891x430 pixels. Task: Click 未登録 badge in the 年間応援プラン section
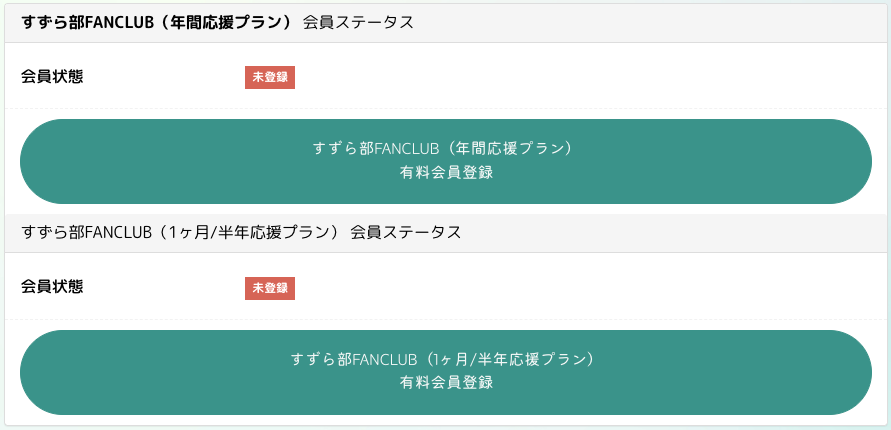(270, 77)
